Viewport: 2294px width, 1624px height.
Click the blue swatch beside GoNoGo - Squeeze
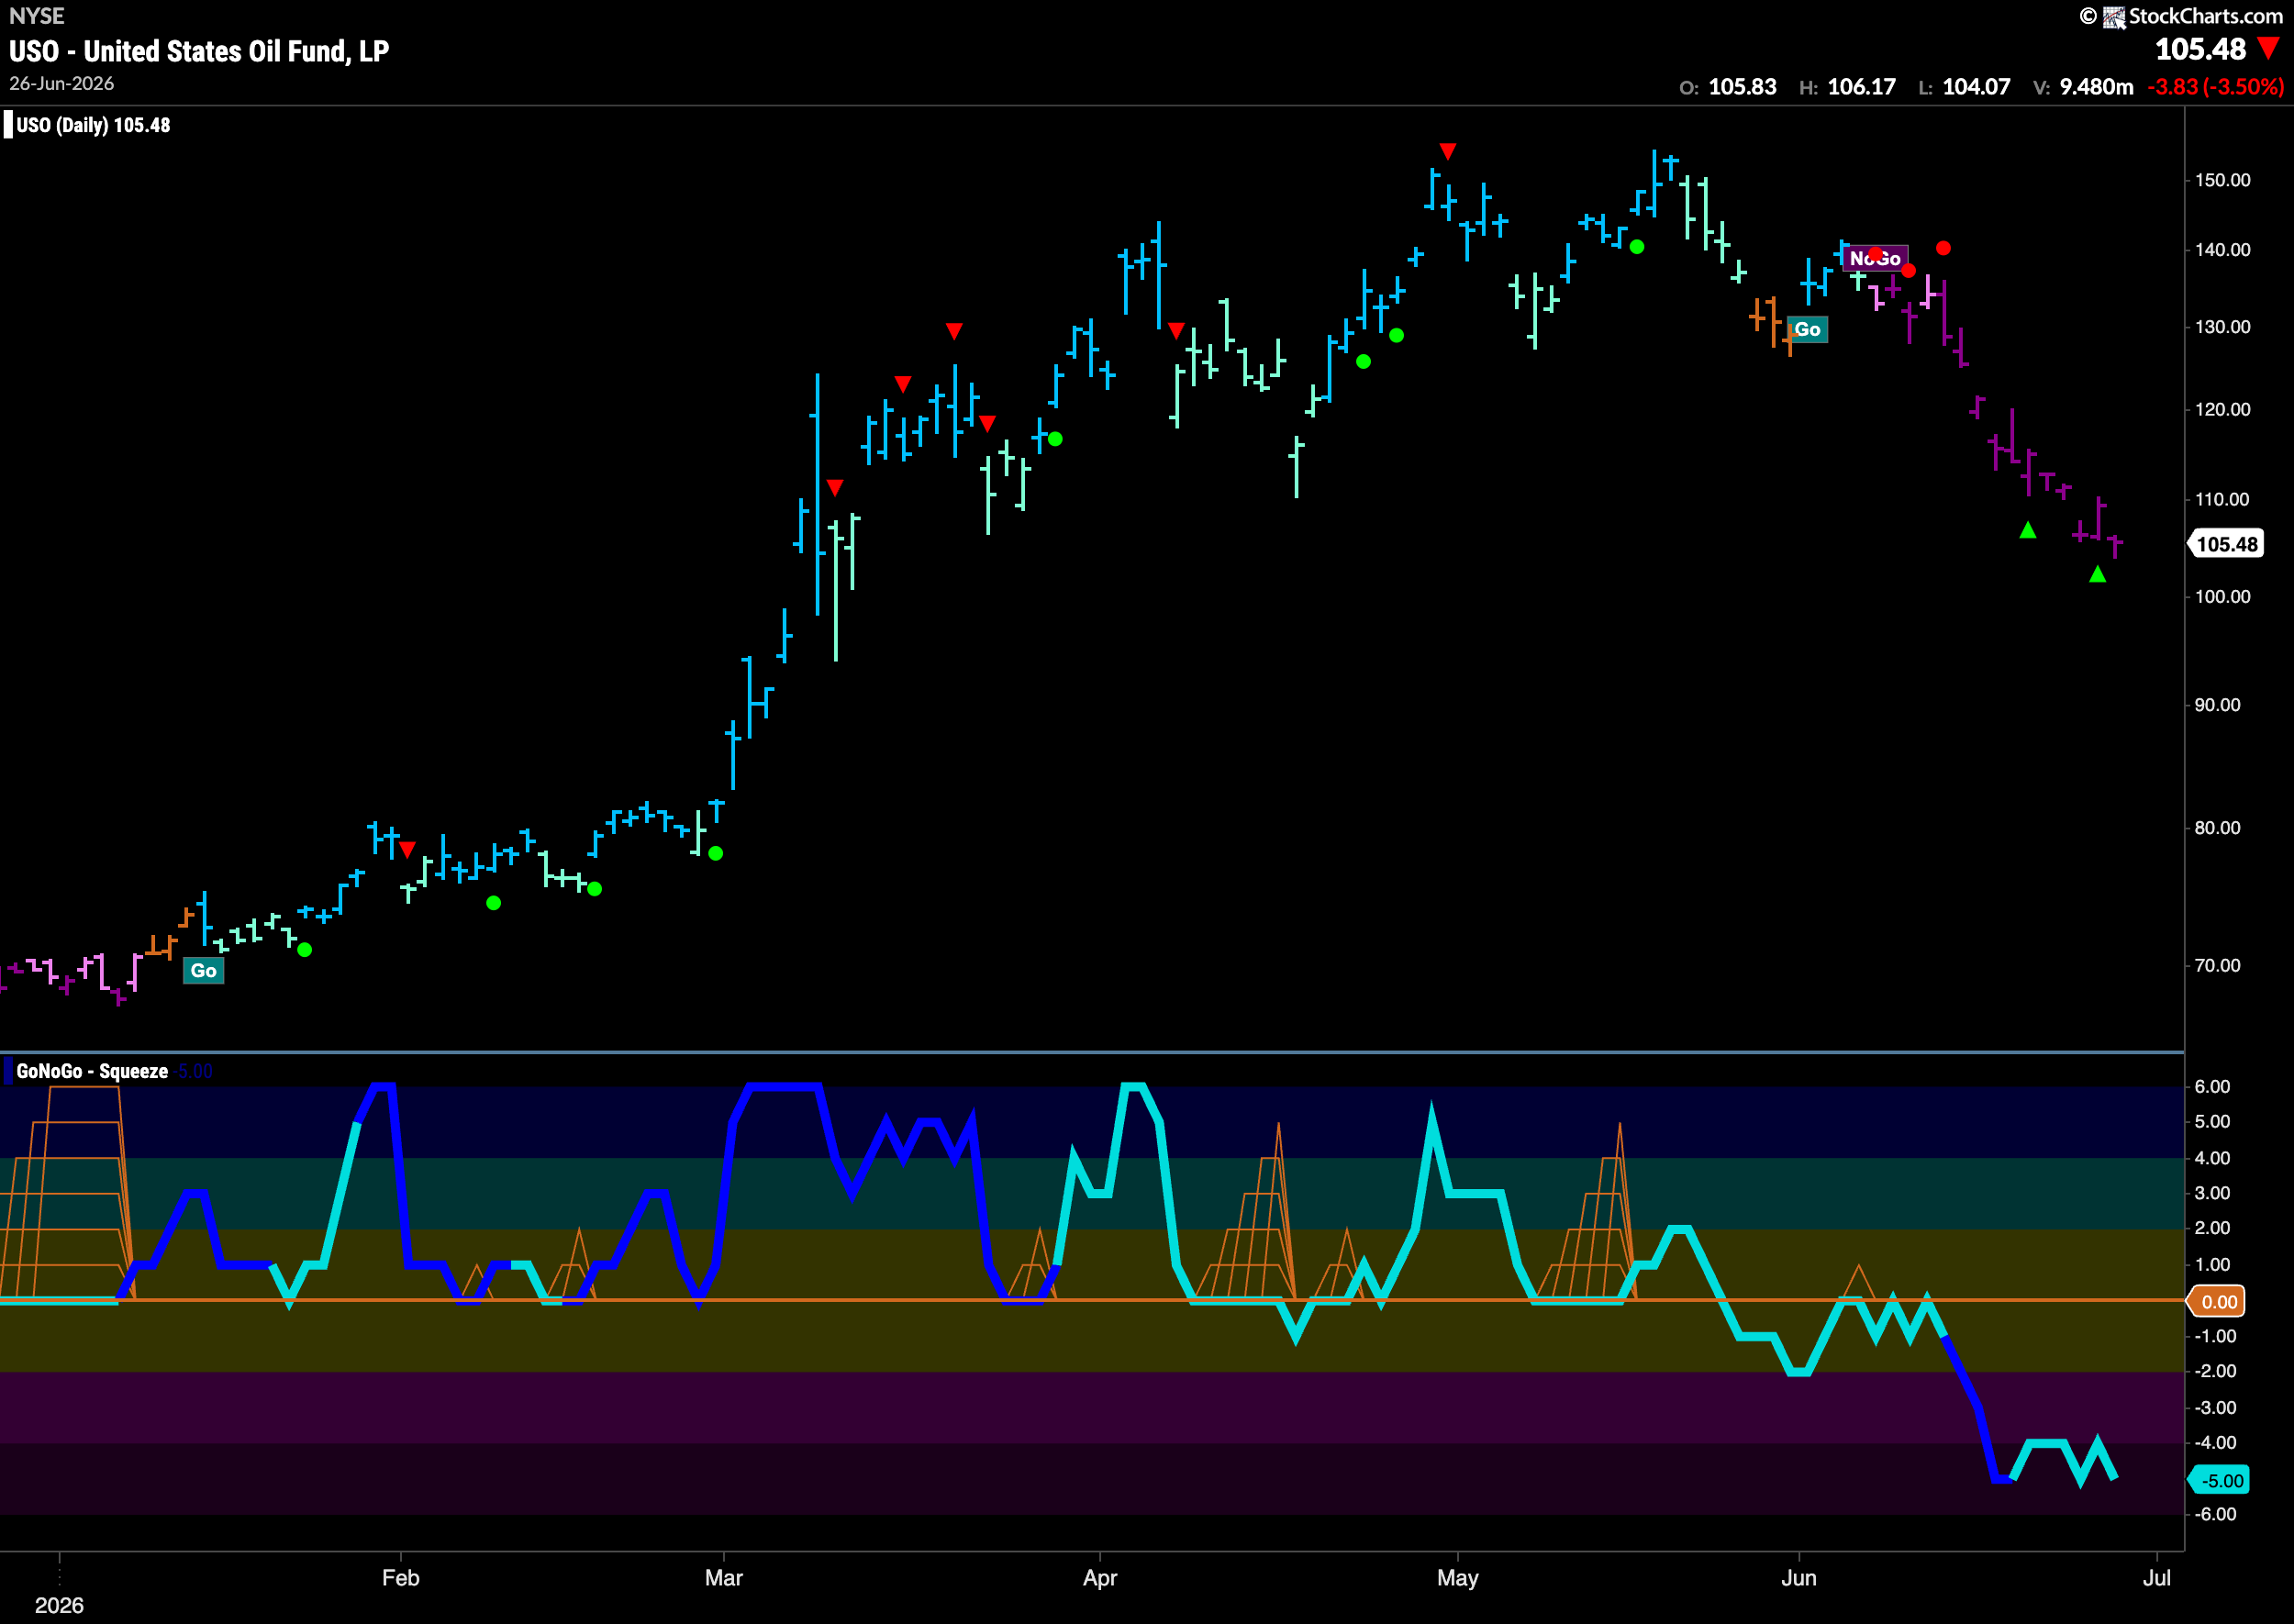(8, 1071)
